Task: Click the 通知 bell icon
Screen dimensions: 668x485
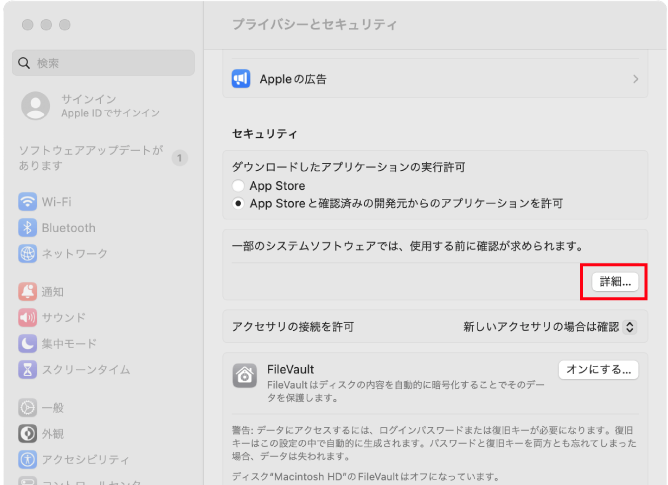Action: pos(27,292)
